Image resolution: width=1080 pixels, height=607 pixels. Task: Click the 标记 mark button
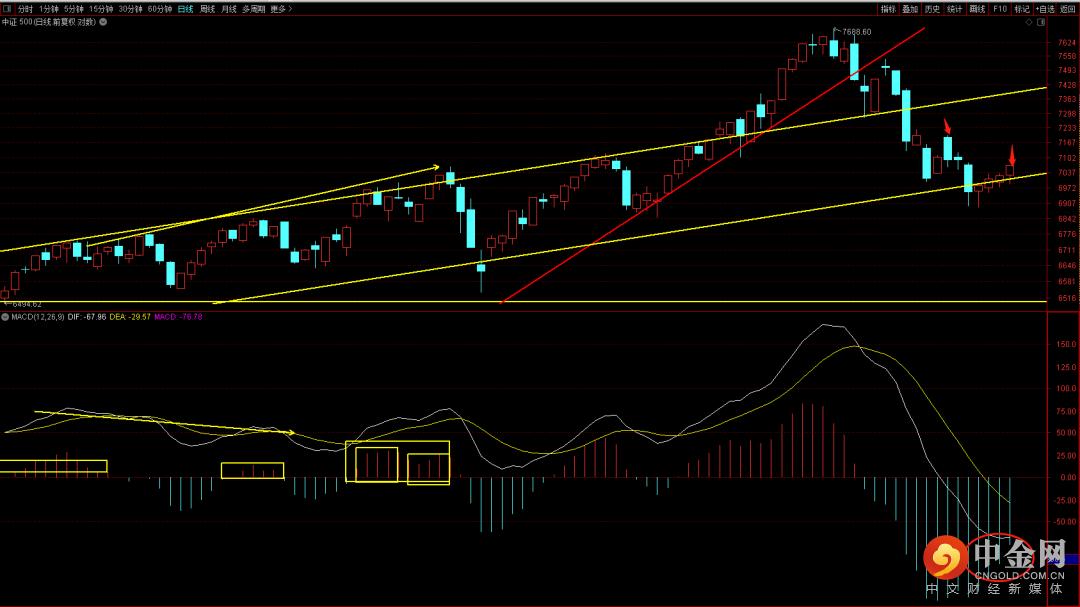(x=1021, y=9)
